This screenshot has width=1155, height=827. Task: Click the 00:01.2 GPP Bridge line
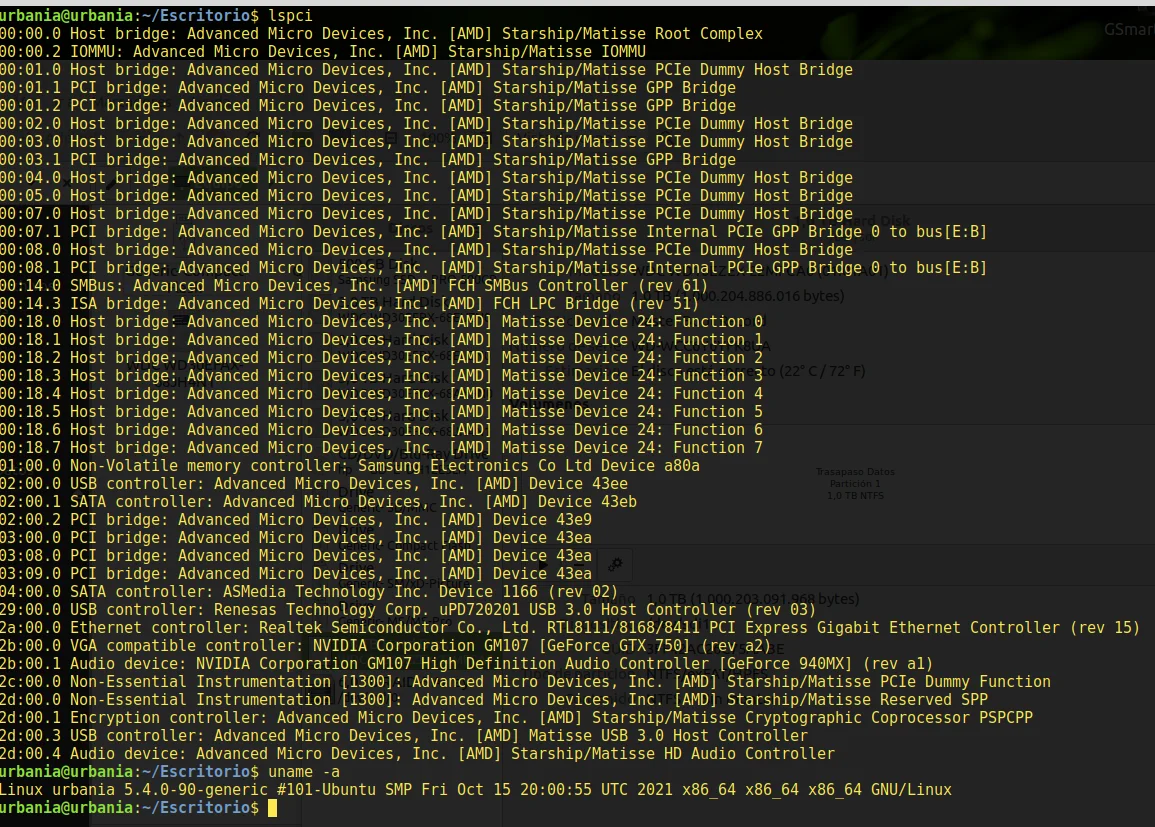(x=368, y=106)
